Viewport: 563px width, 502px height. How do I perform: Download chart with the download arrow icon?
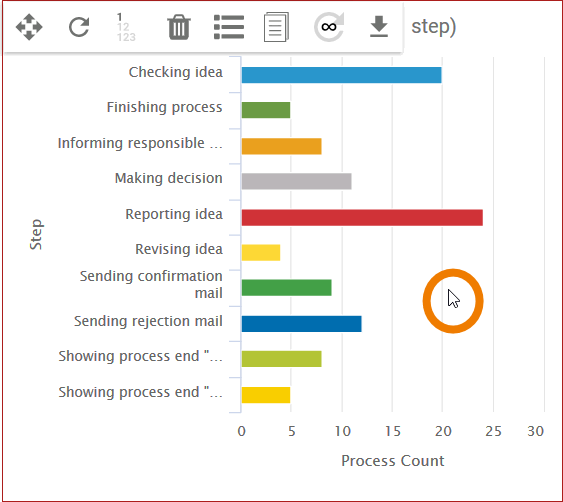(379, 26)
